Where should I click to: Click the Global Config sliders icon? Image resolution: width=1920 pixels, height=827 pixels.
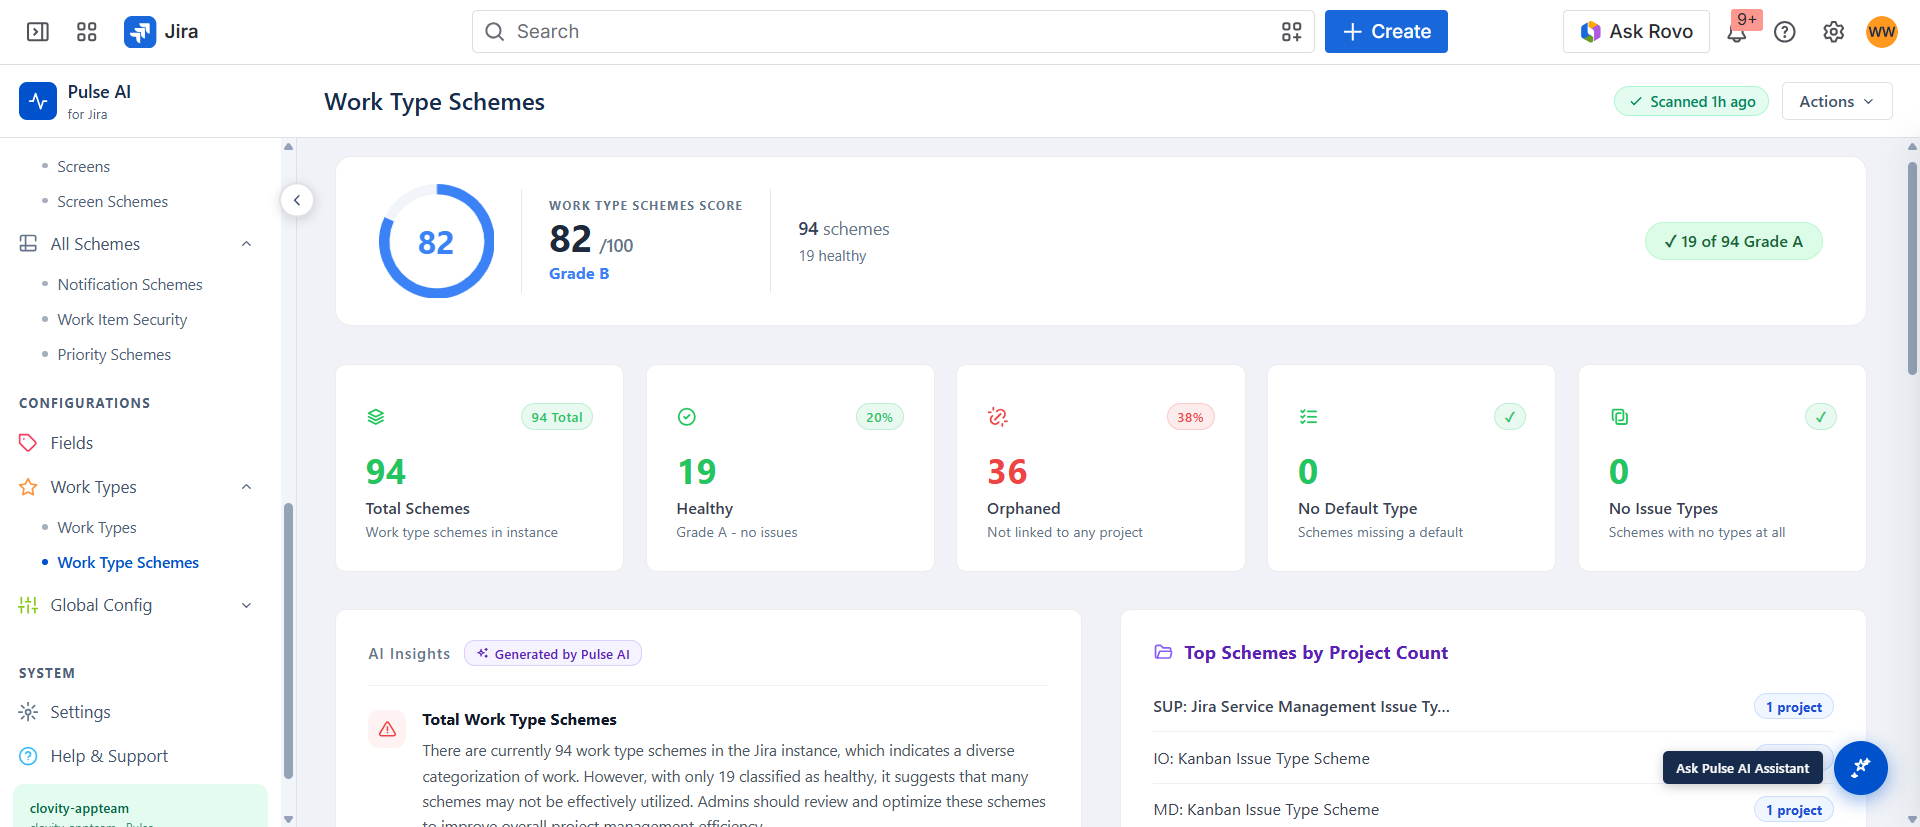point(28,605)
